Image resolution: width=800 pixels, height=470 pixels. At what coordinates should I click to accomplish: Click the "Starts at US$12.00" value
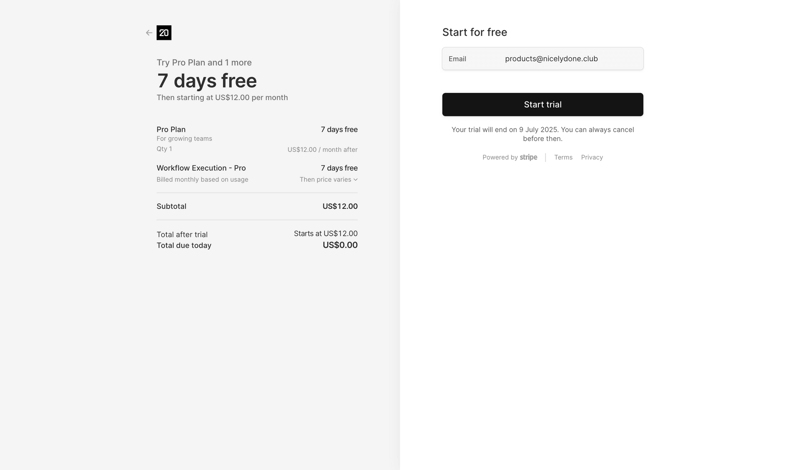[x=325, y=233]
